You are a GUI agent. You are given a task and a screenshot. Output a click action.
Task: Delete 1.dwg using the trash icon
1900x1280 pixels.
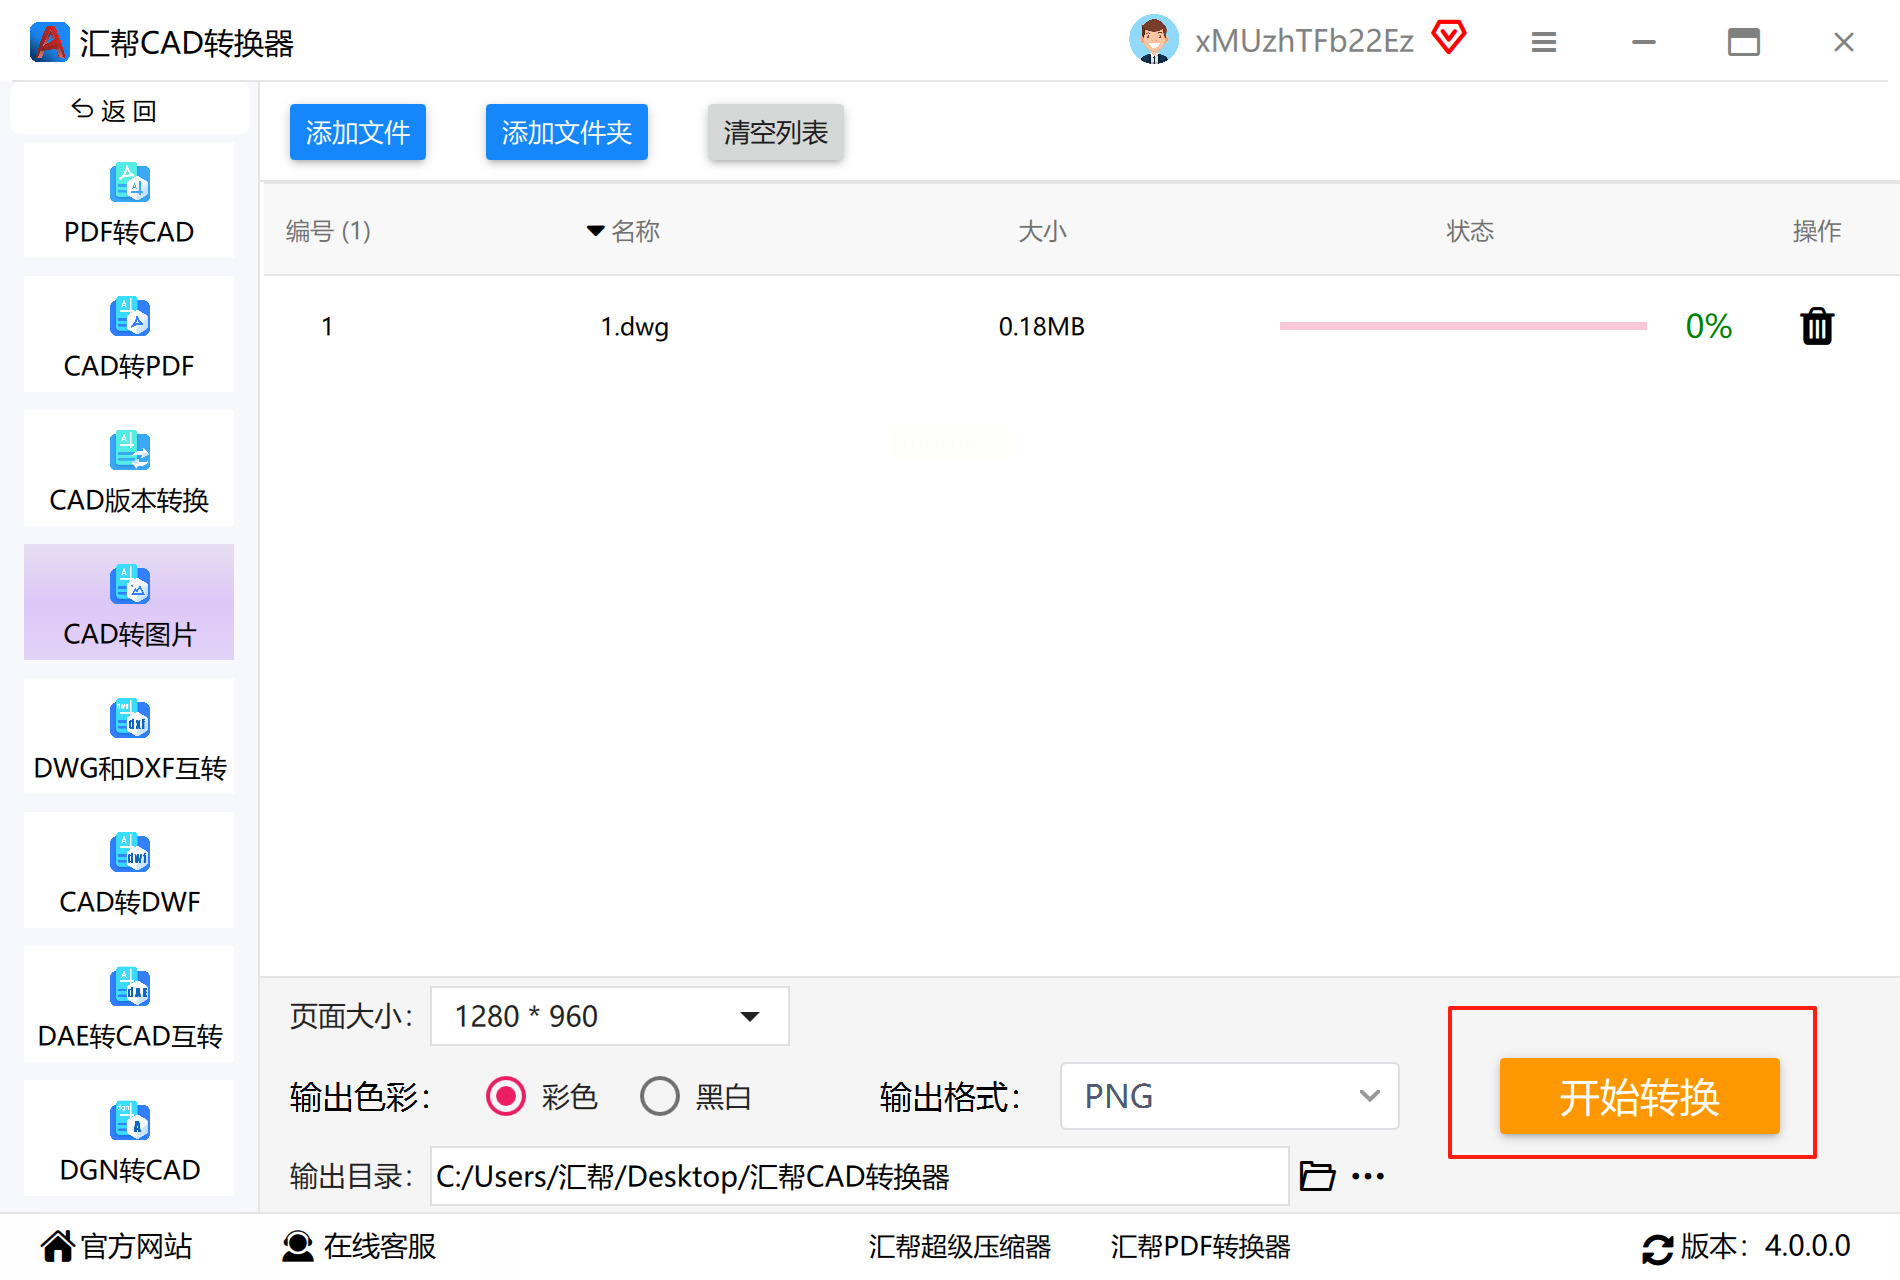click(x=1817, y=326)
